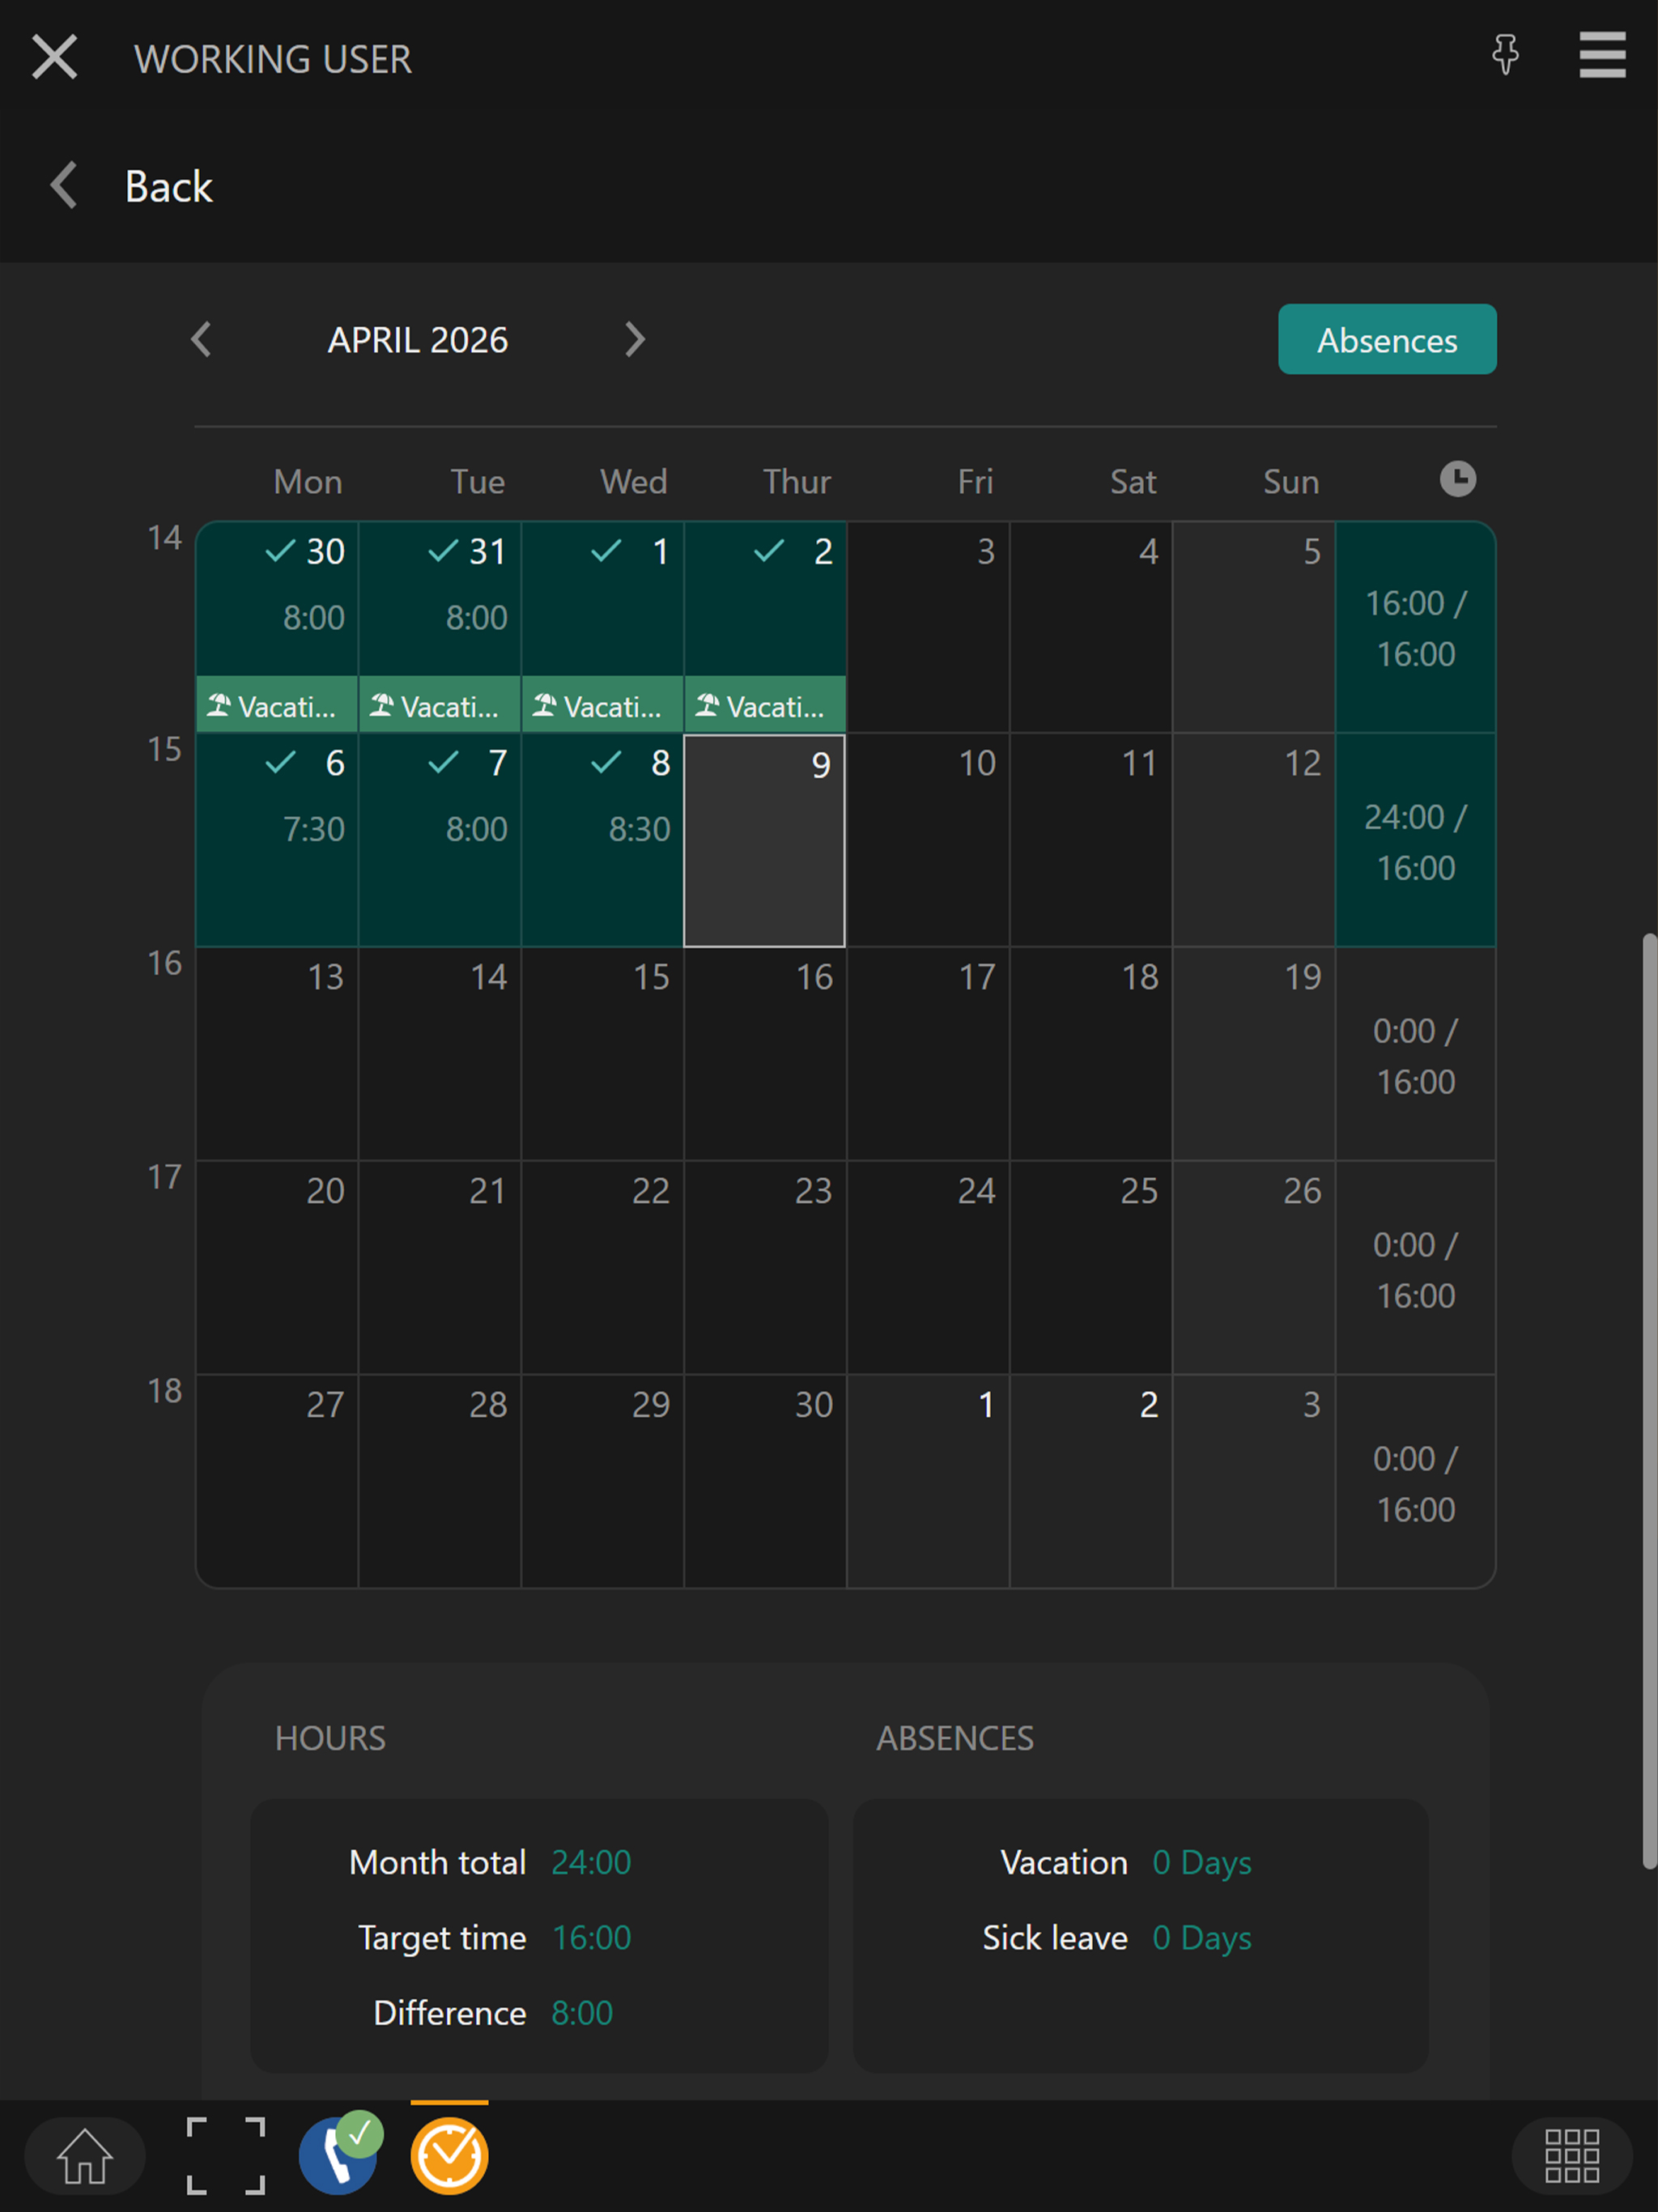Select April 15 calendar day
The width and height of the screenshot is (1658, 2212).
(603, 1054)
